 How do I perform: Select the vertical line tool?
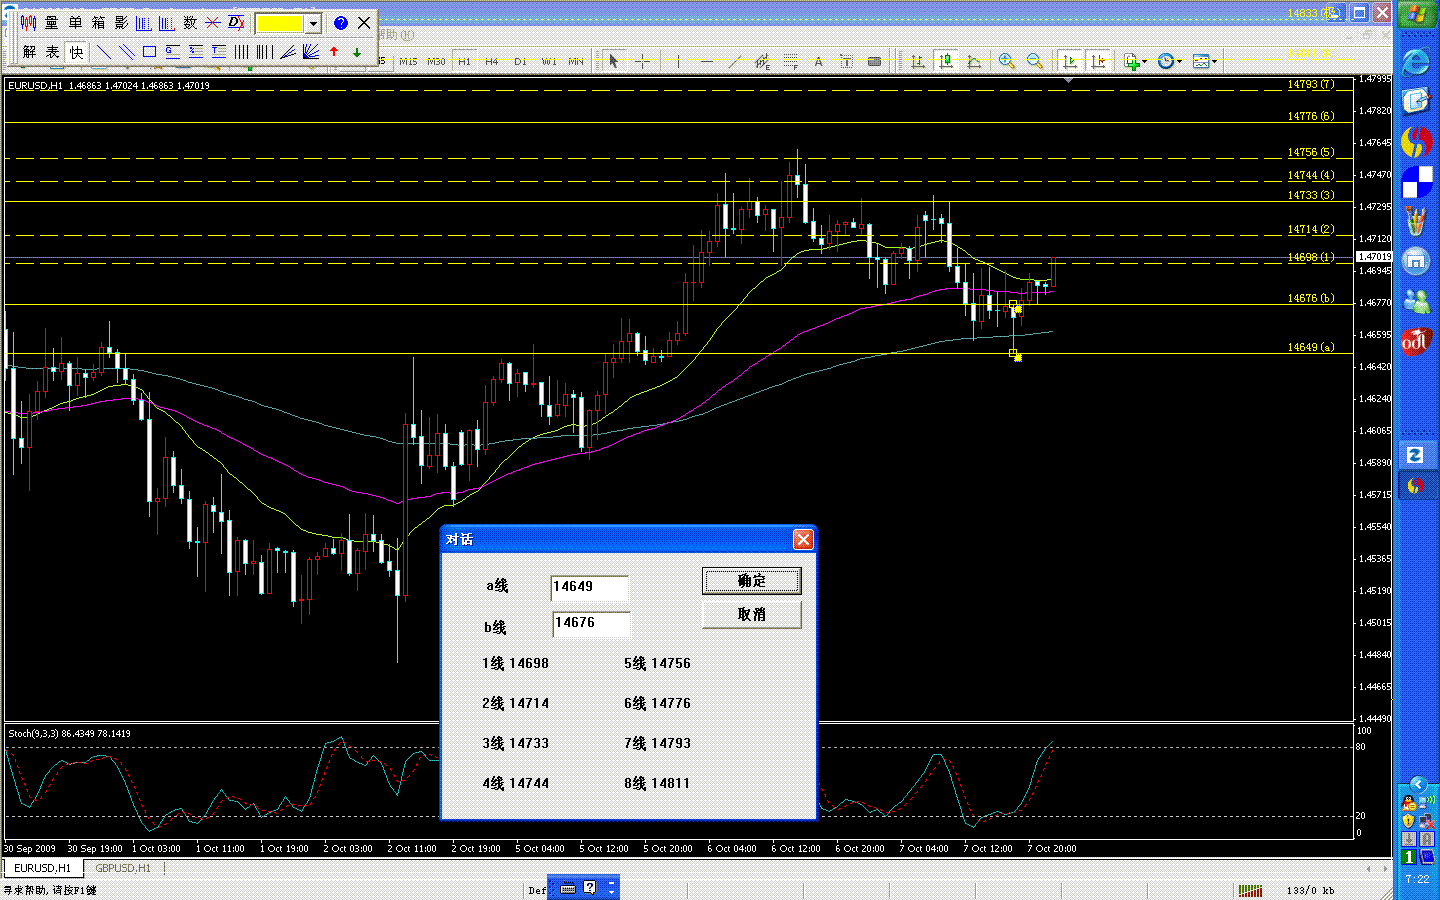[679, 62]
